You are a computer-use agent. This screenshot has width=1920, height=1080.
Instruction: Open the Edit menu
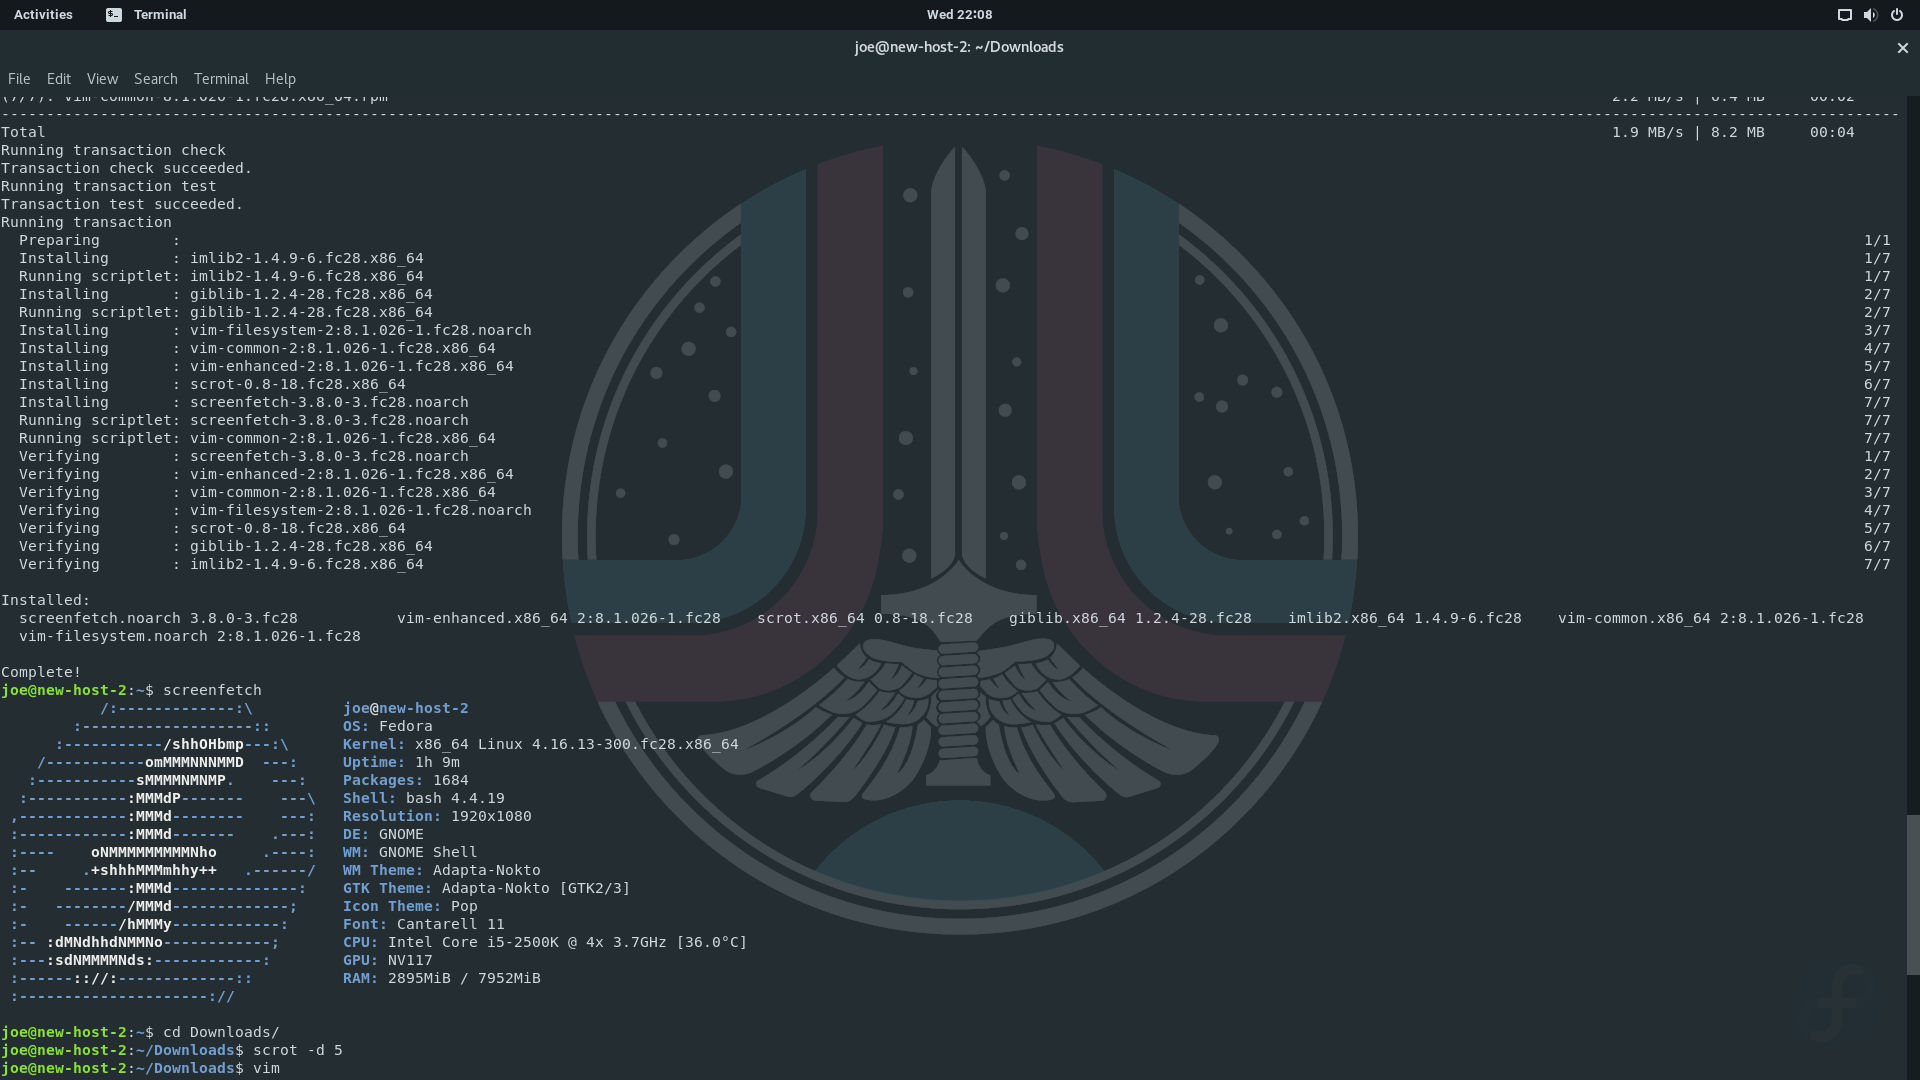pos(58,79)
